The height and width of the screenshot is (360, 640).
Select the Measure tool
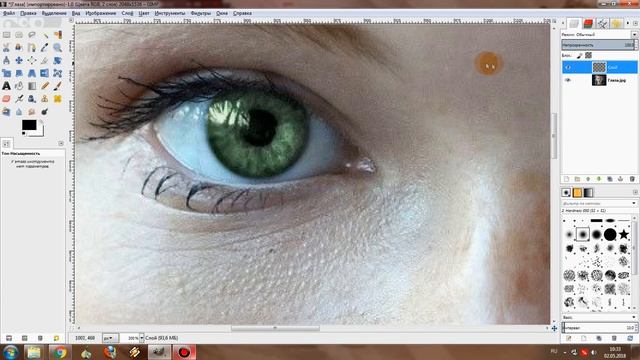[7, 60]
